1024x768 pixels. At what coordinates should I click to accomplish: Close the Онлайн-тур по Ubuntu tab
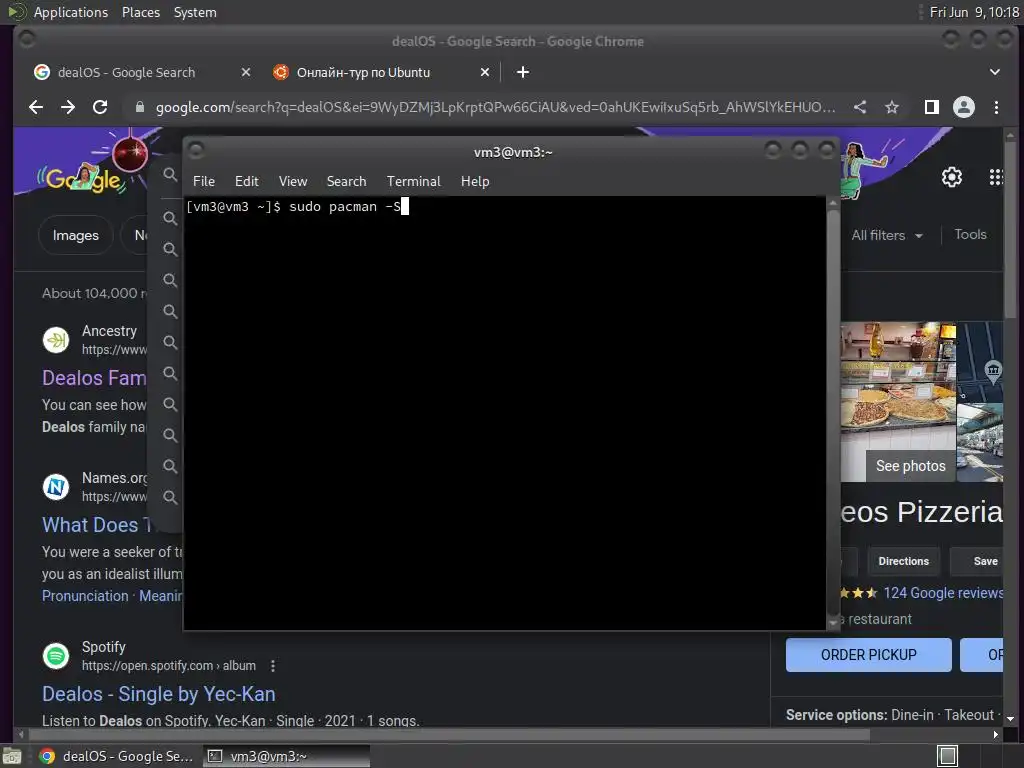click(485, 72)
